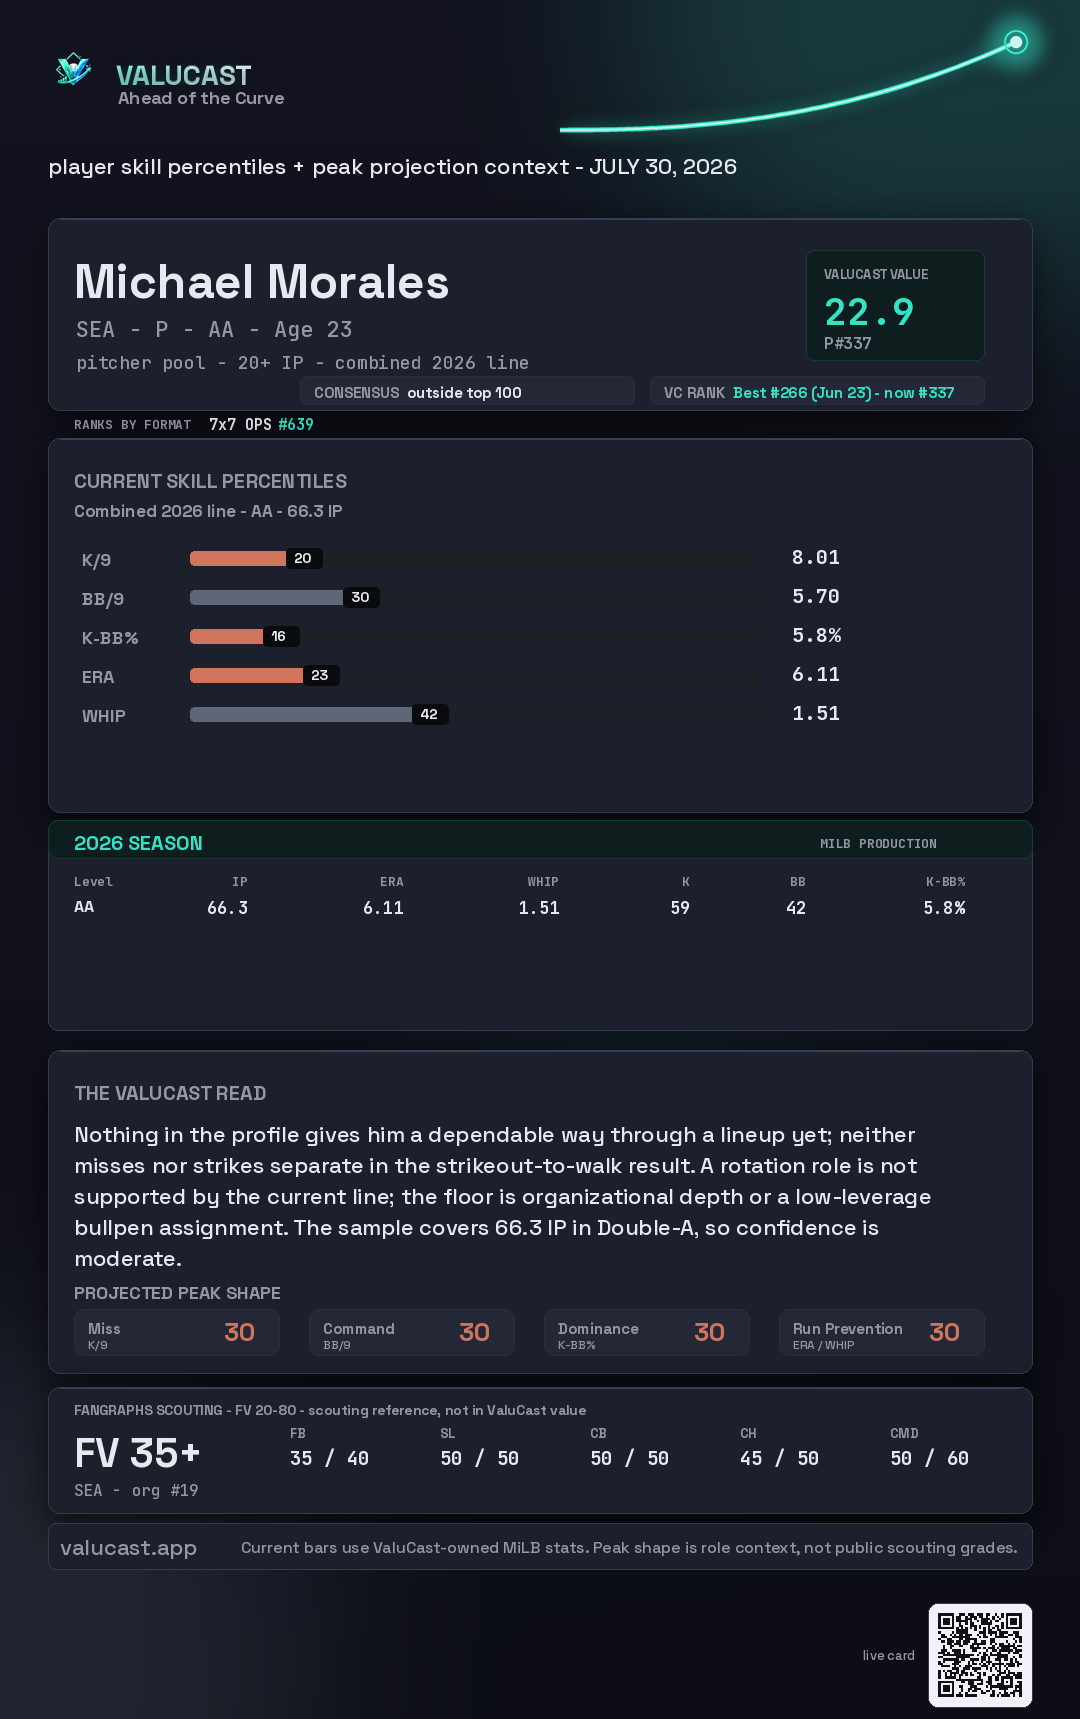Viewport: 1080px width, 1719px height.
Task: Click the CONSENSUS outside top 100 badge
Action: (x=467, y=392)
